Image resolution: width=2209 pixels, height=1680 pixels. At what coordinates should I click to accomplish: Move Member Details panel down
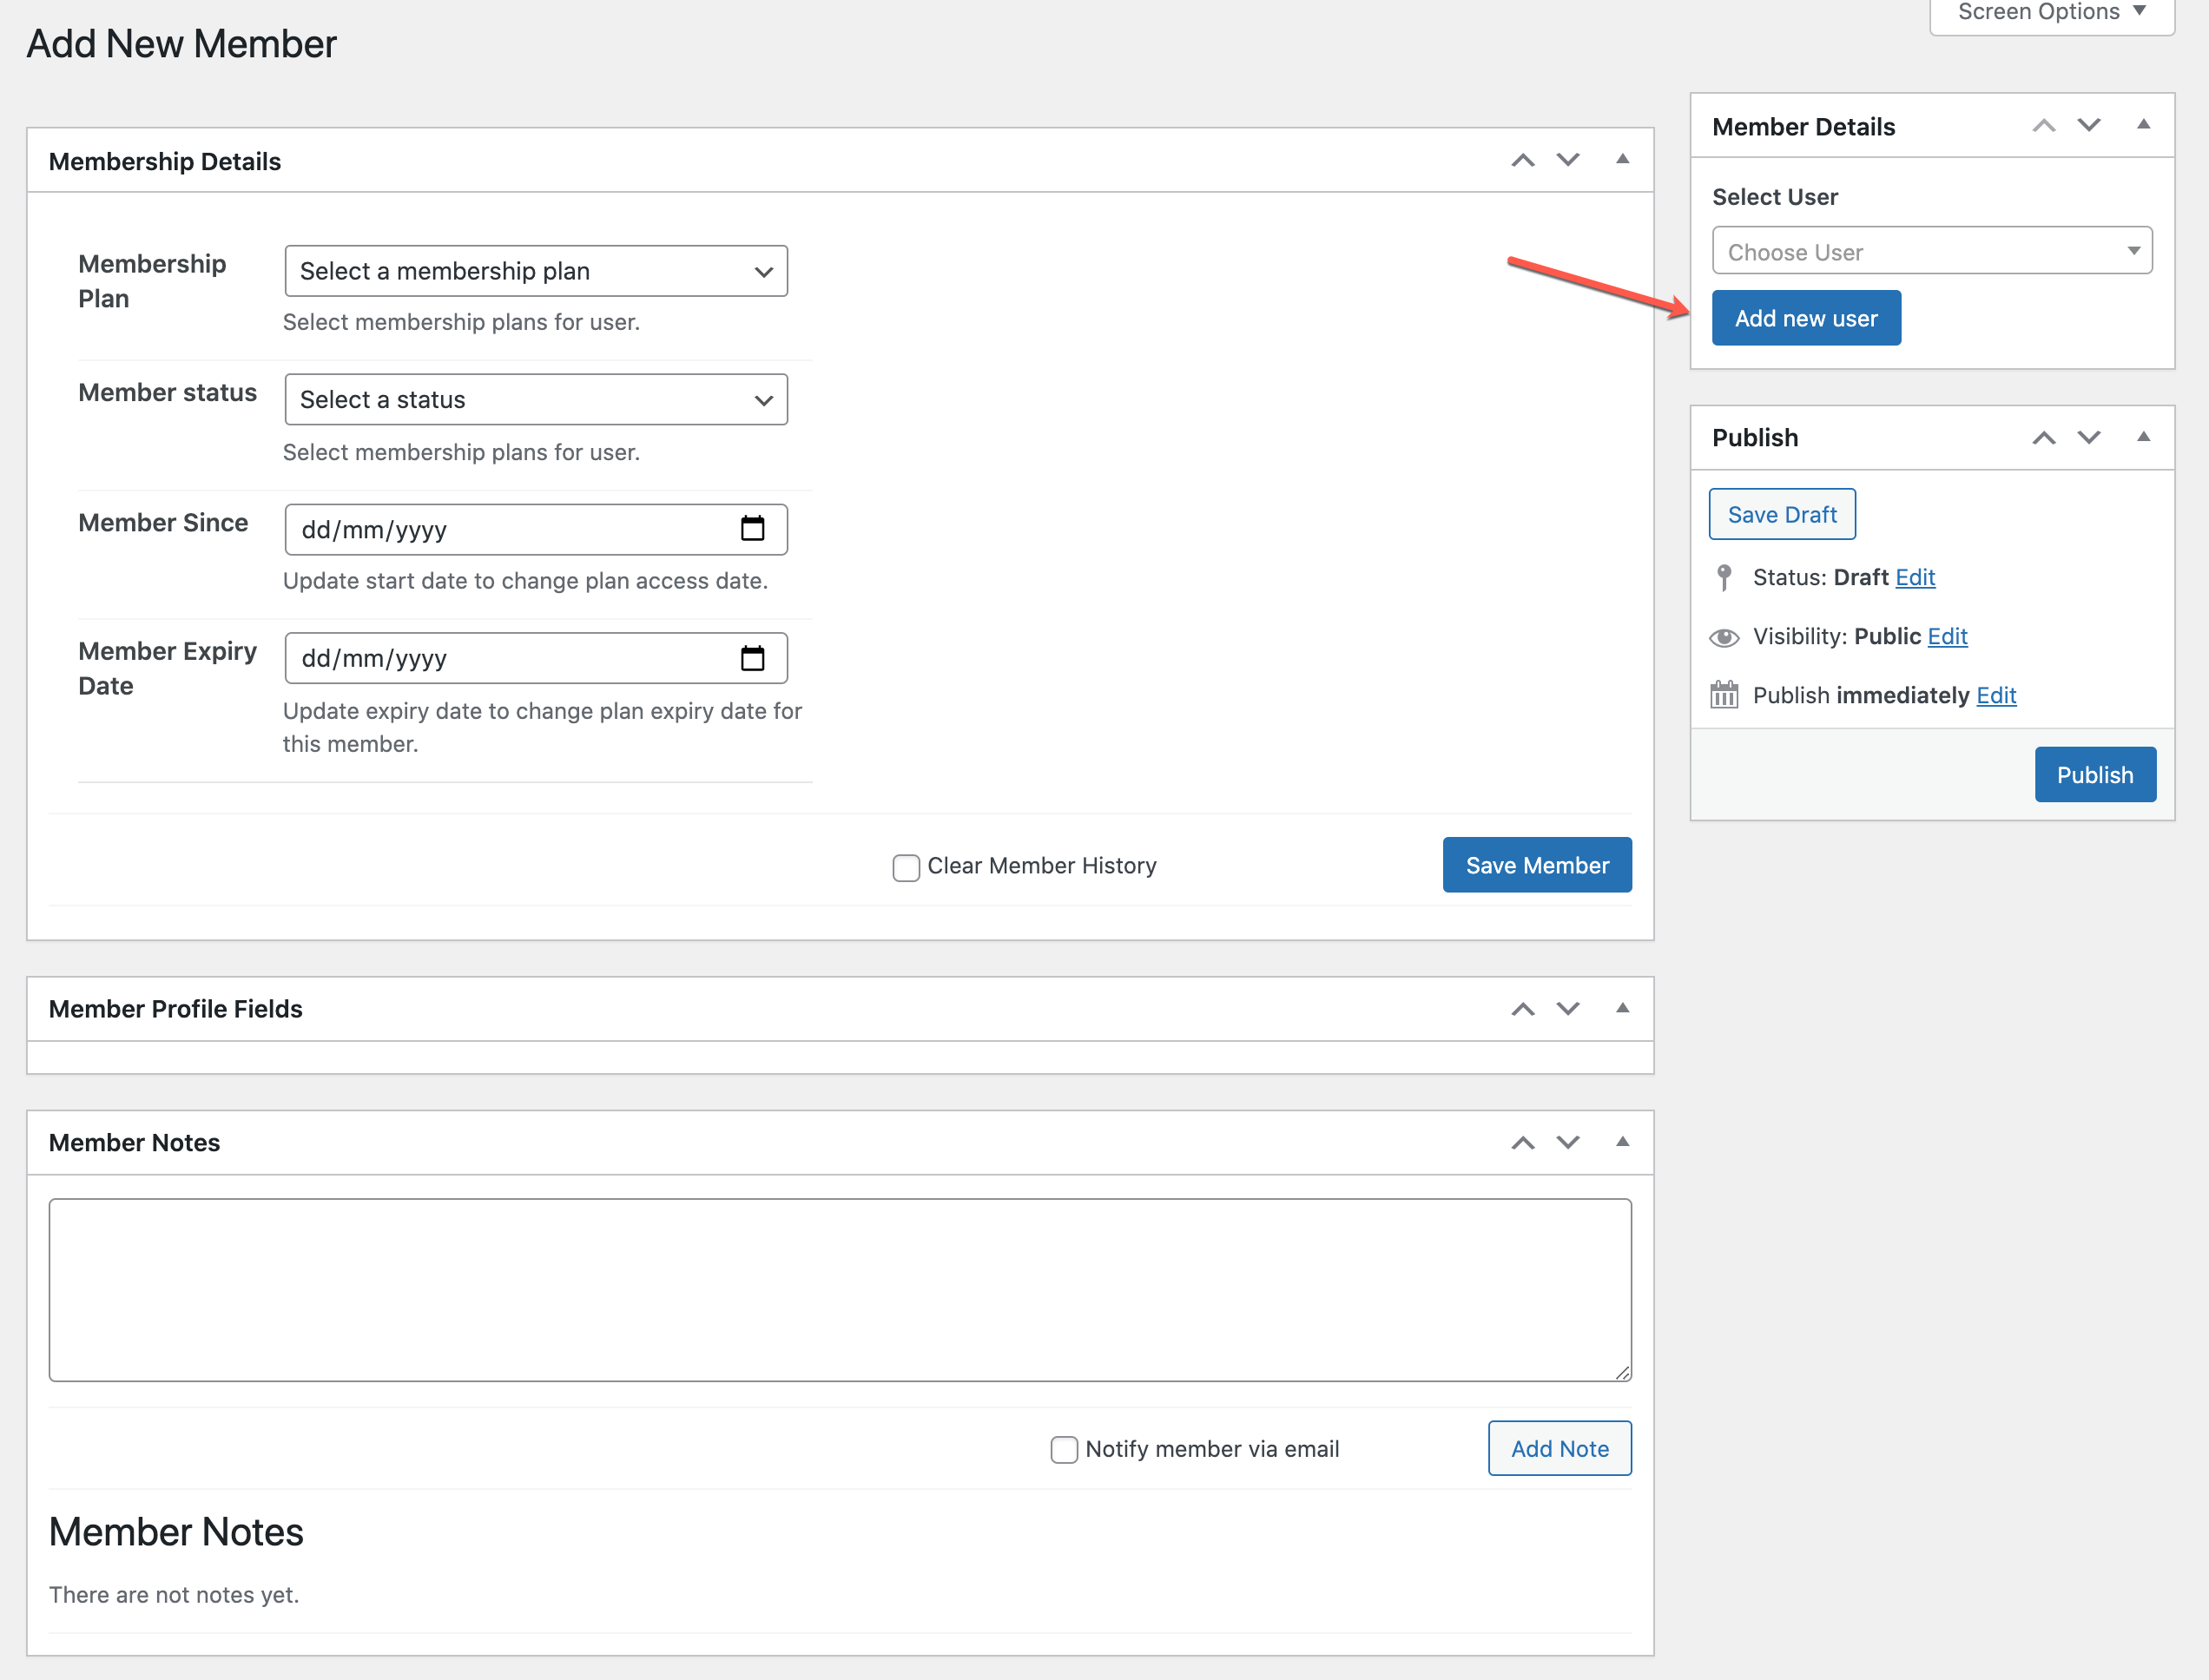pyautogui.click(x=2088, y=126)
